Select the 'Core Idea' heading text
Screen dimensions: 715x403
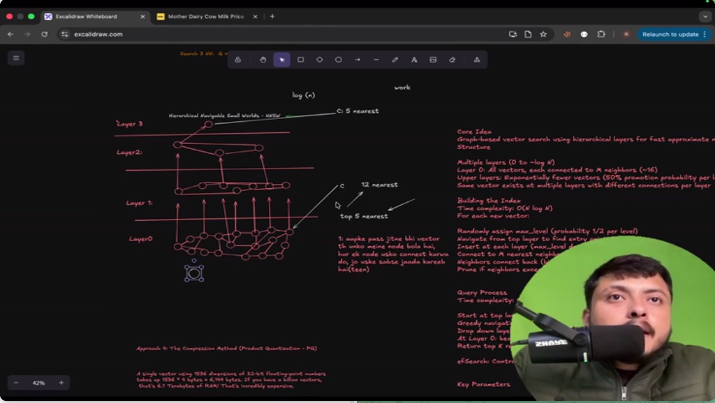(474, 132)
